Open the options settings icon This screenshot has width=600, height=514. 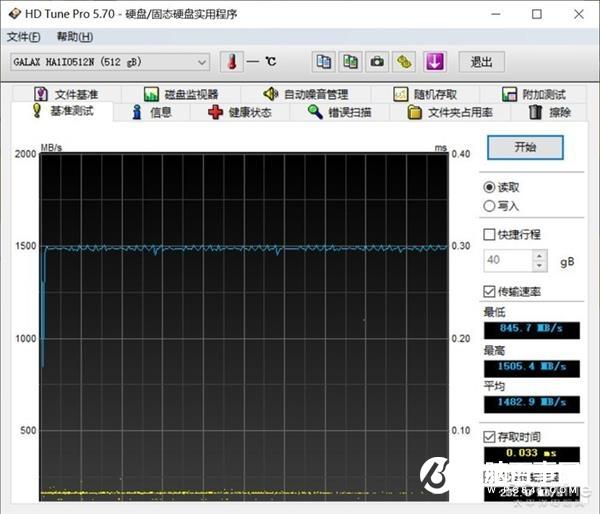coord(404,62)
